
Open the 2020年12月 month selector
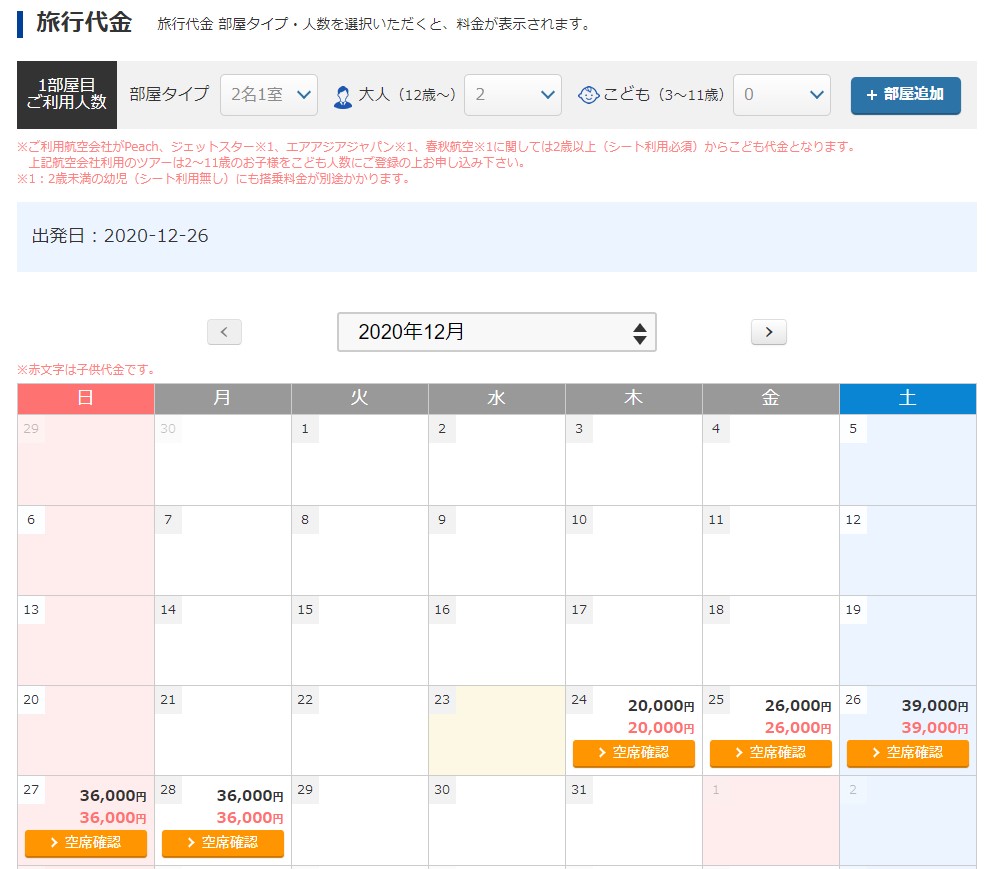(x=496, y=332)
